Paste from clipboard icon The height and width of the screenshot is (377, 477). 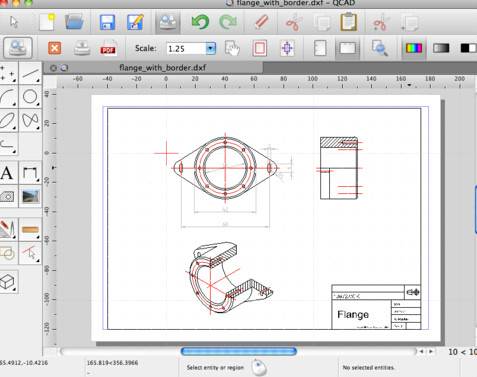point(349,22)
